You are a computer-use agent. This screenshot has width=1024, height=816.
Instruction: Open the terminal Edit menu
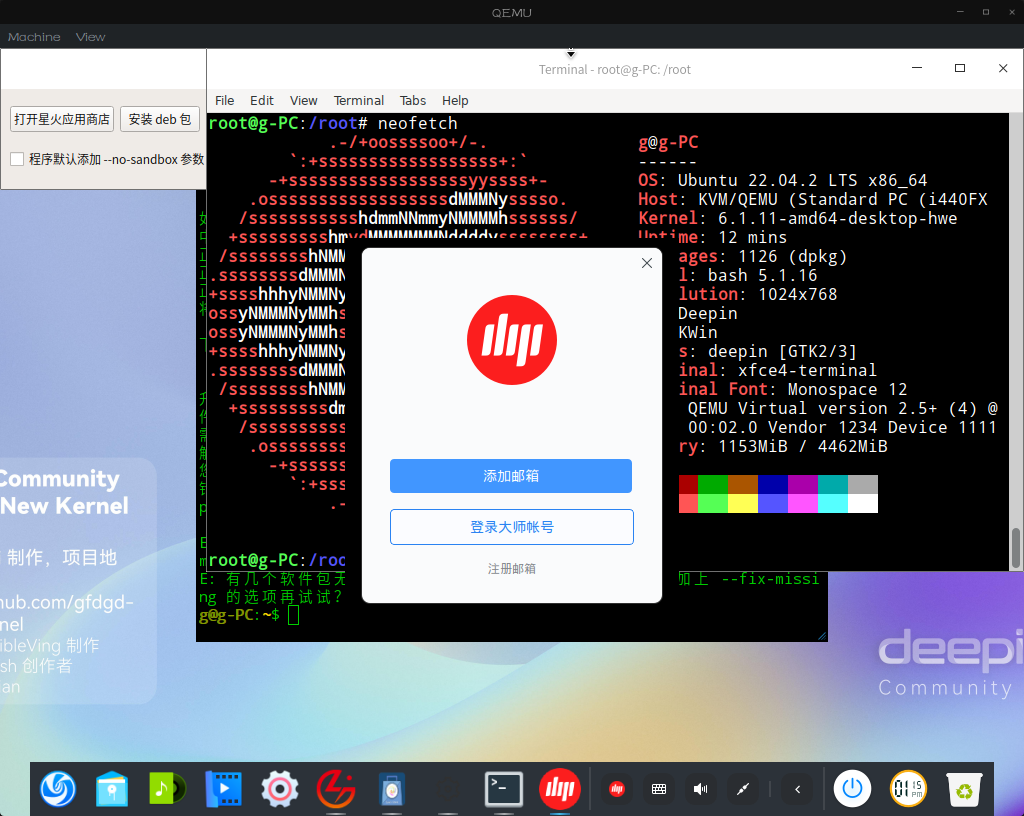click(x=262, y=101)
